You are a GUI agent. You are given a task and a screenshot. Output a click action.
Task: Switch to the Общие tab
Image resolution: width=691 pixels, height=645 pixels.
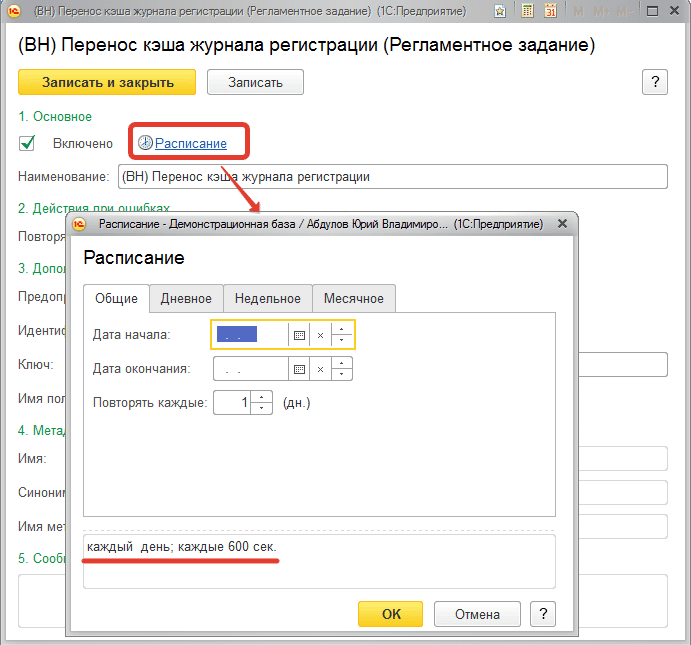pos(116,299)
